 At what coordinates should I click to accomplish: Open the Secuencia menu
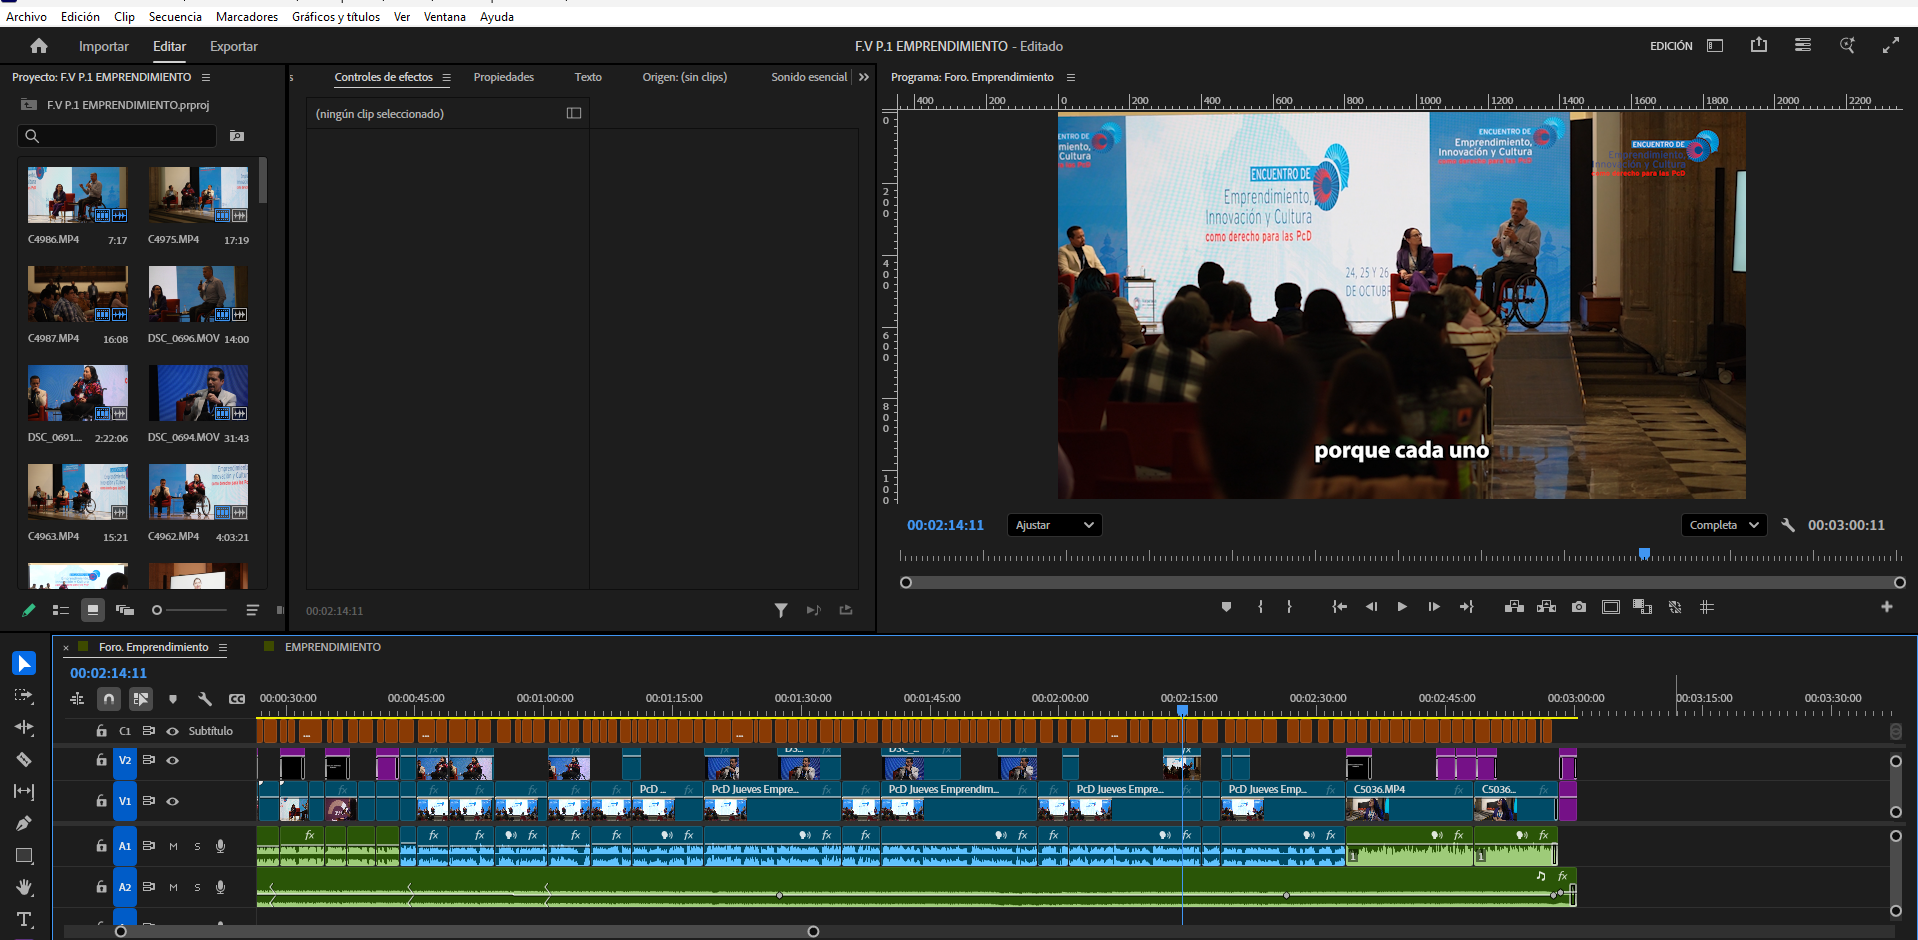[175, 16]
